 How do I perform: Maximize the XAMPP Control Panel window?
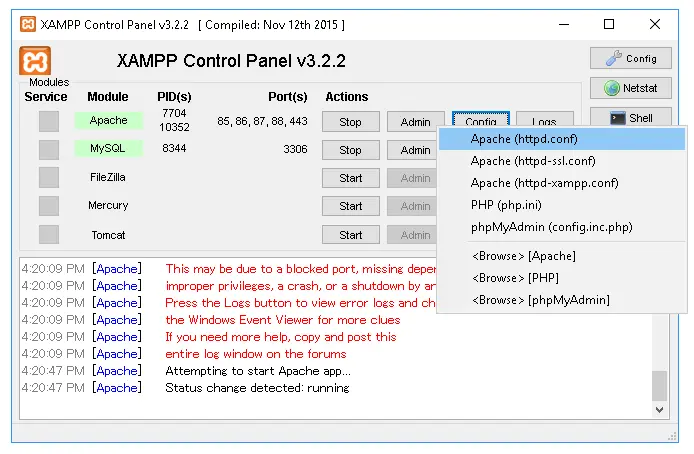(x=609, y=24)
